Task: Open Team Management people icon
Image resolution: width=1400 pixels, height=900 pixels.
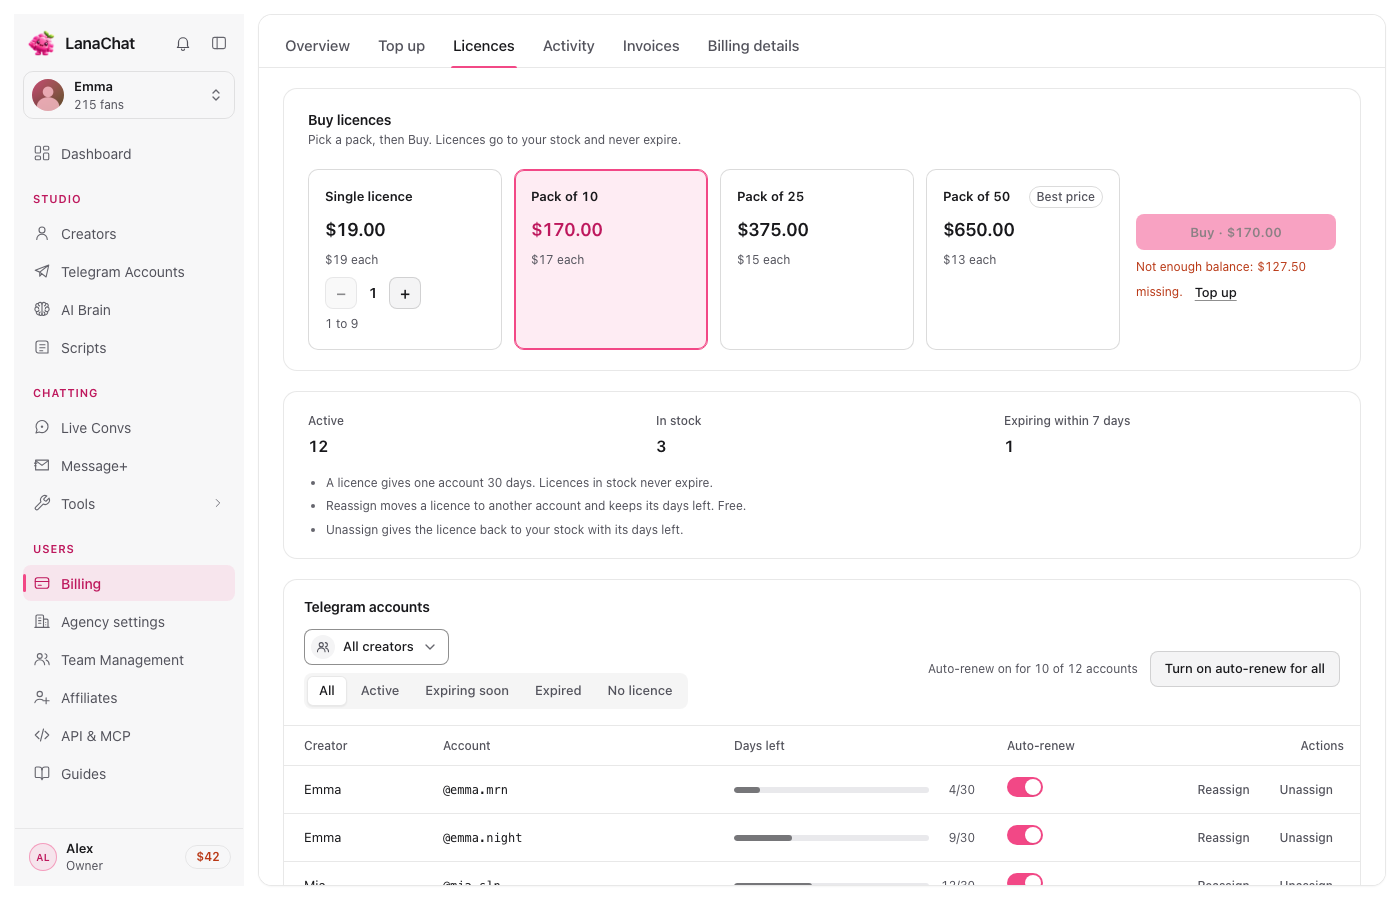Action: click(x=42, y=659)
